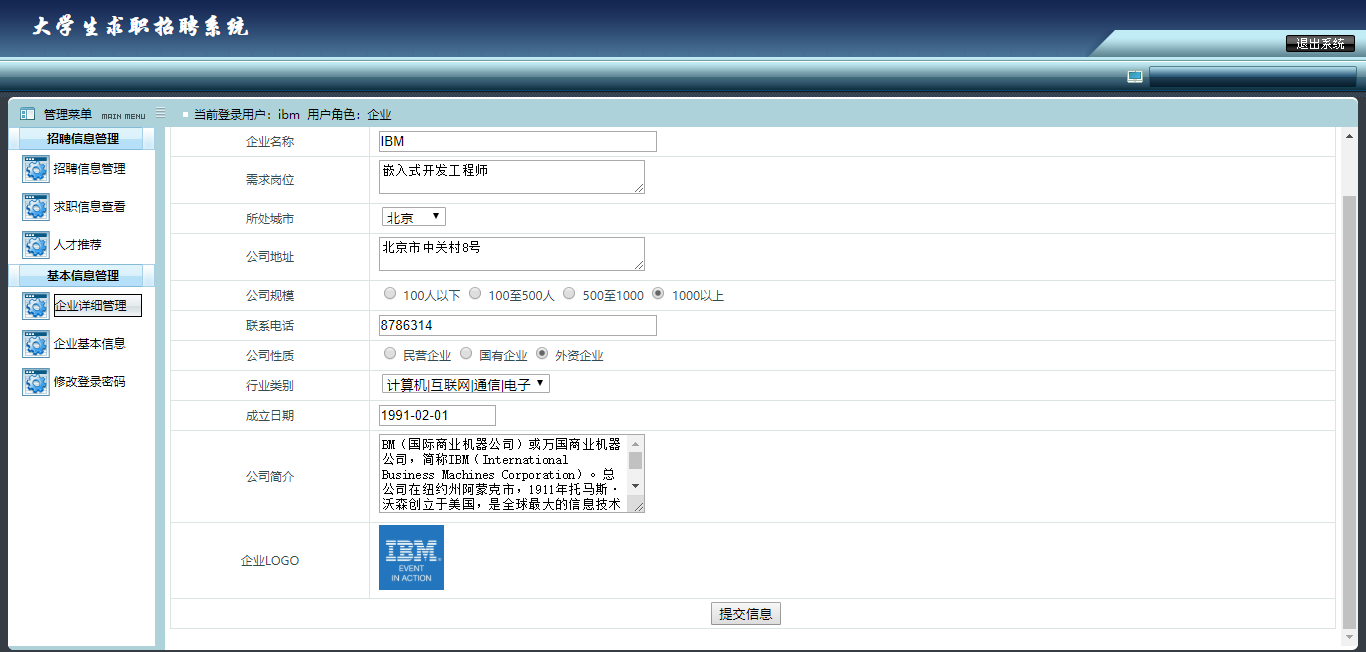The height and width of the screenshot is (652, 1366).
Task: Open the 企业基本信息 menu item
Action: (90, 344)
